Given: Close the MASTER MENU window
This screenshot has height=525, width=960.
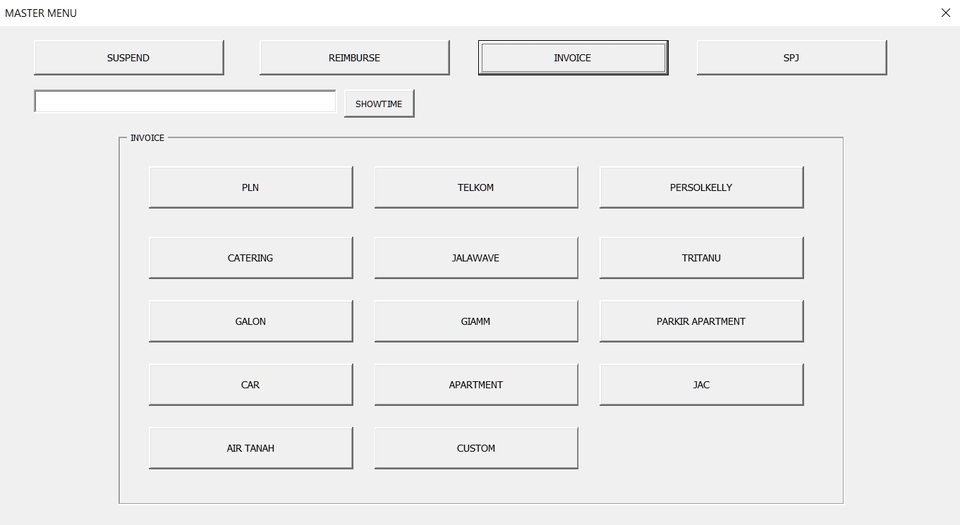Looking at the screenshot, I should click(x=945, y=13).
